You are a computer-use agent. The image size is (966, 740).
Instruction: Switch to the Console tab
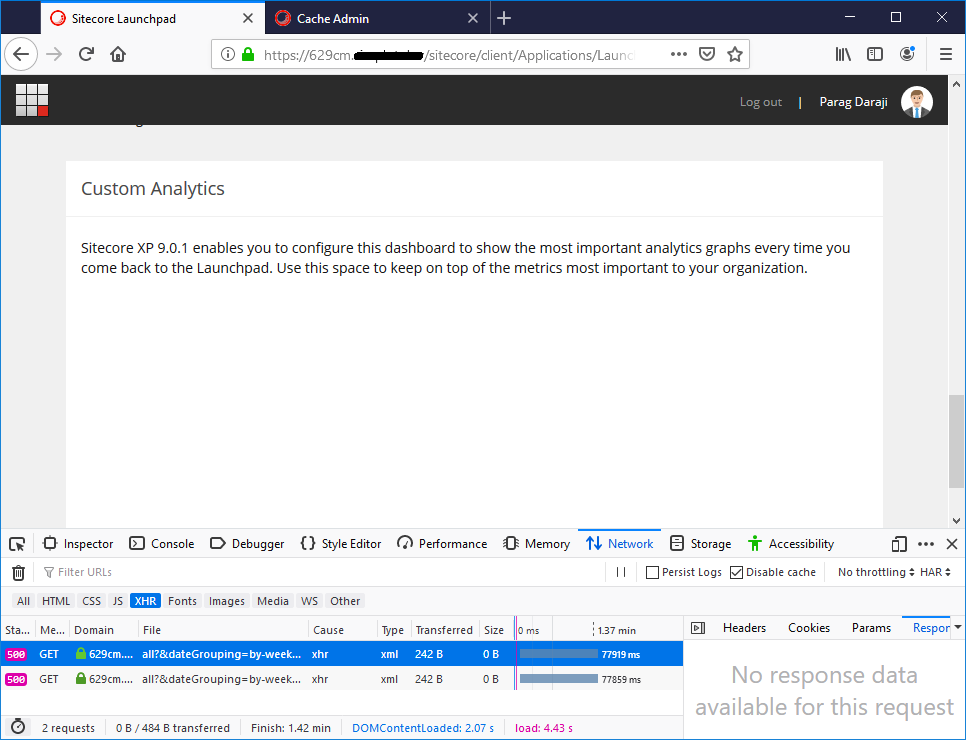pyautogui.click(x=162, y=544)
